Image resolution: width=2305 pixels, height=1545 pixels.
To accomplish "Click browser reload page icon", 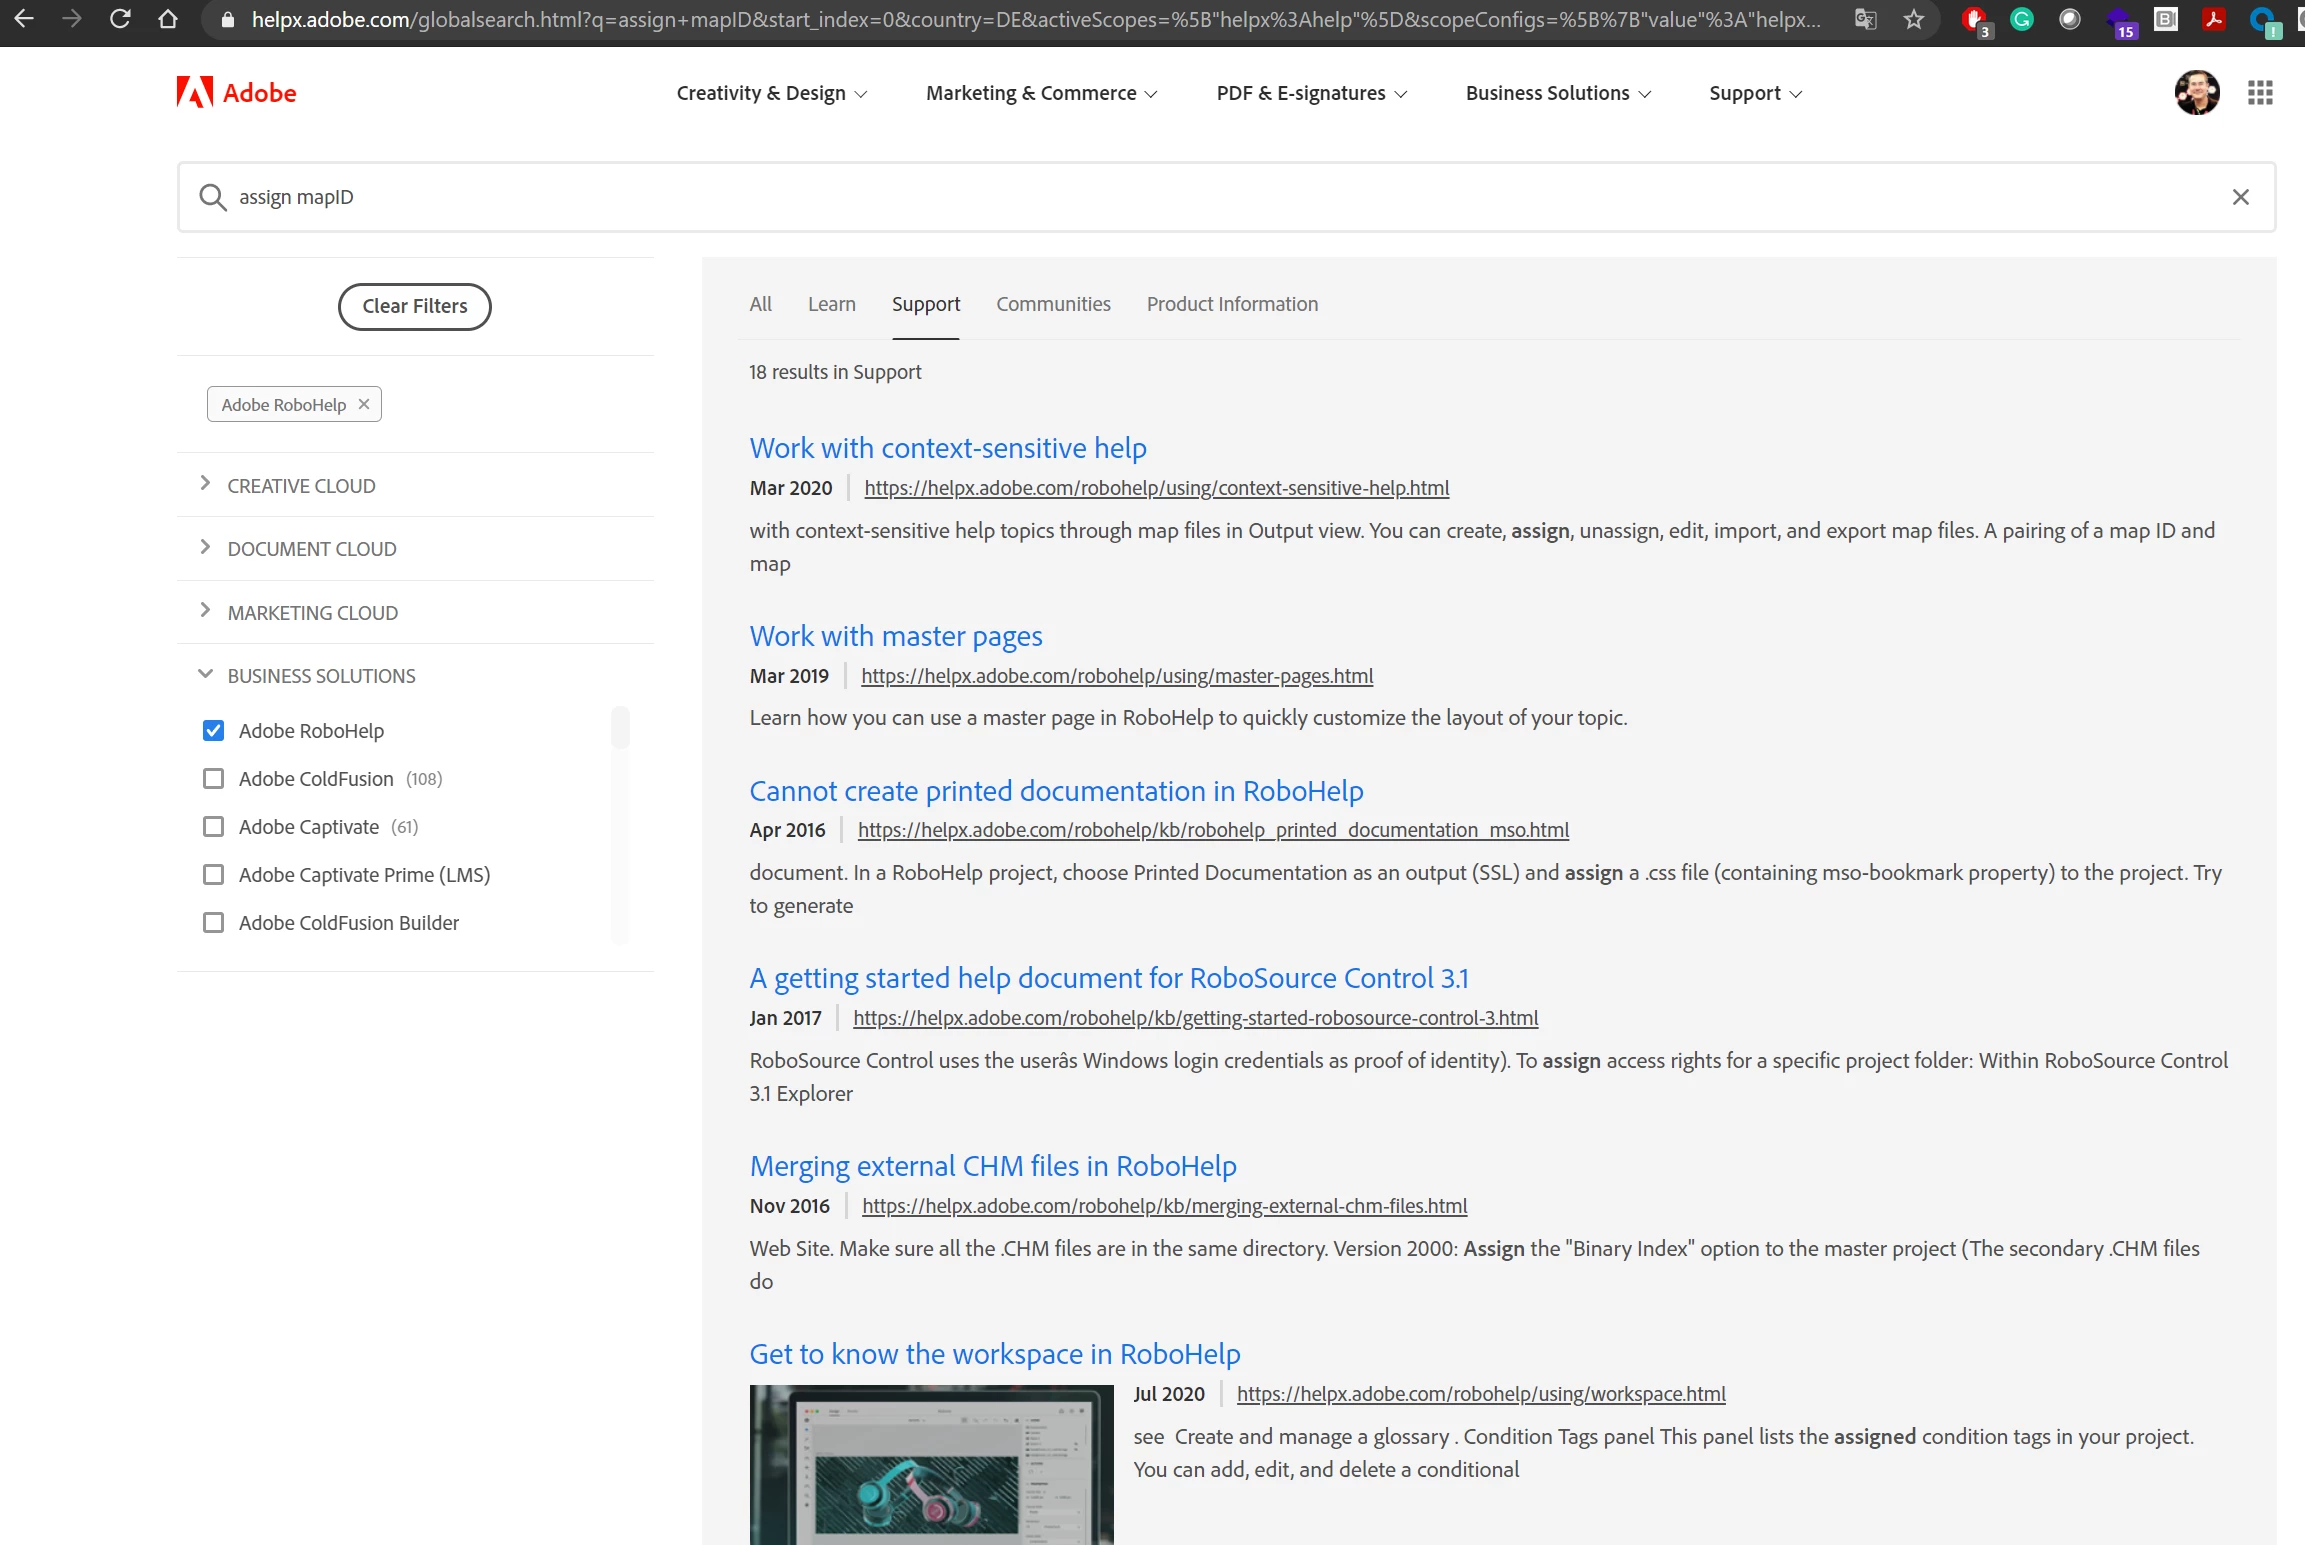I will pyautogui.click(x=120, y=19).
